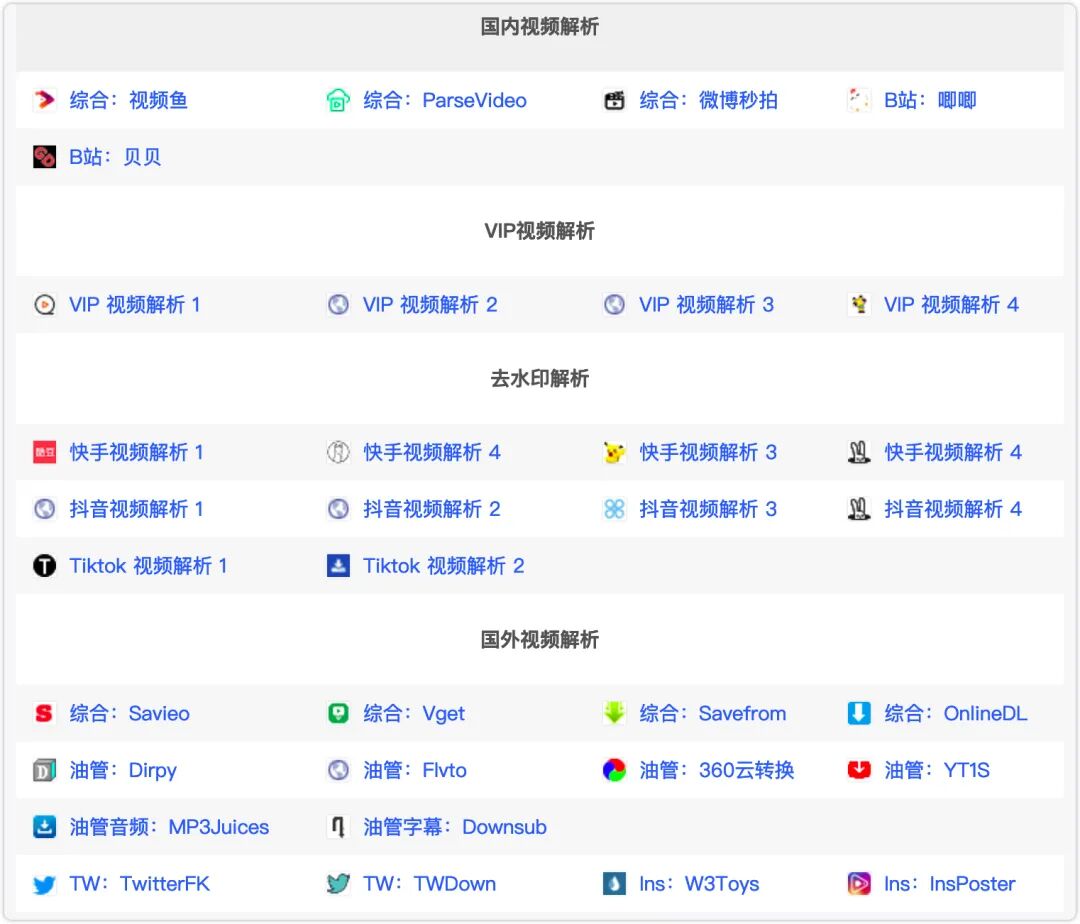Click the blue download icon beside MP3Juices
Viewport: 1080px width, 924px height.
coord(45,827)
